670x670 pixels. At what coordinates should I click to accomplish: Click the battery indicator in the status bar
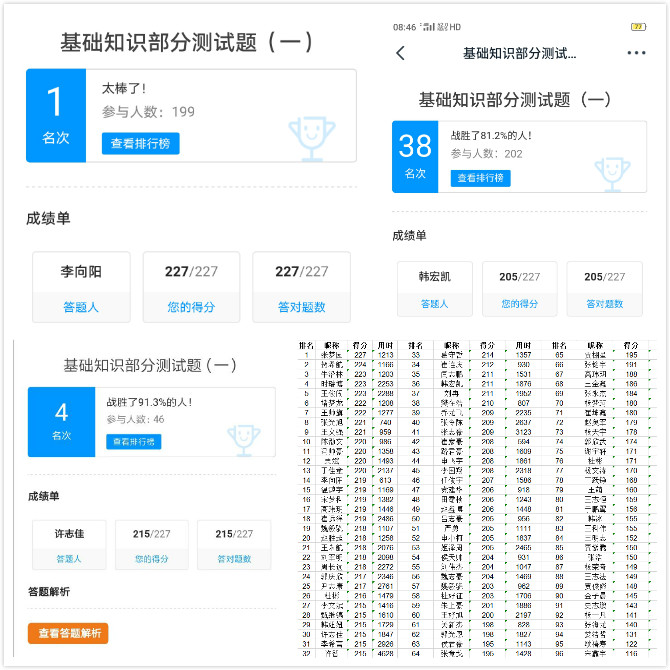(x=638, y=26)
